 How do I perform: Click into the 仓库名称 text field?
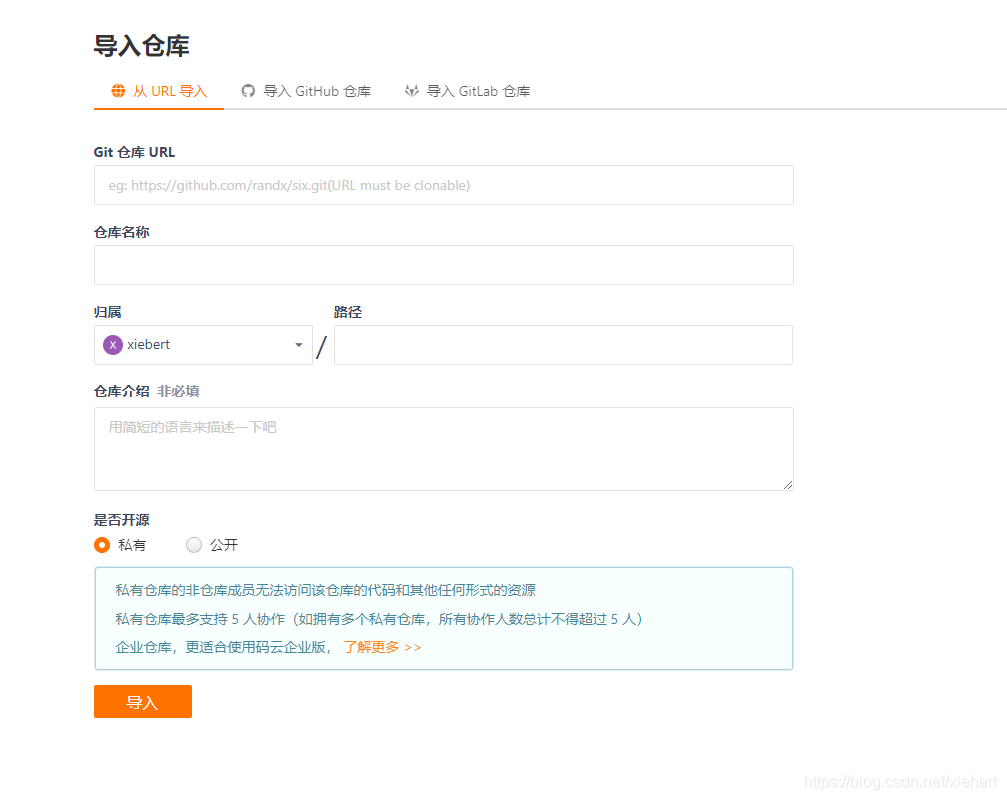444,265
